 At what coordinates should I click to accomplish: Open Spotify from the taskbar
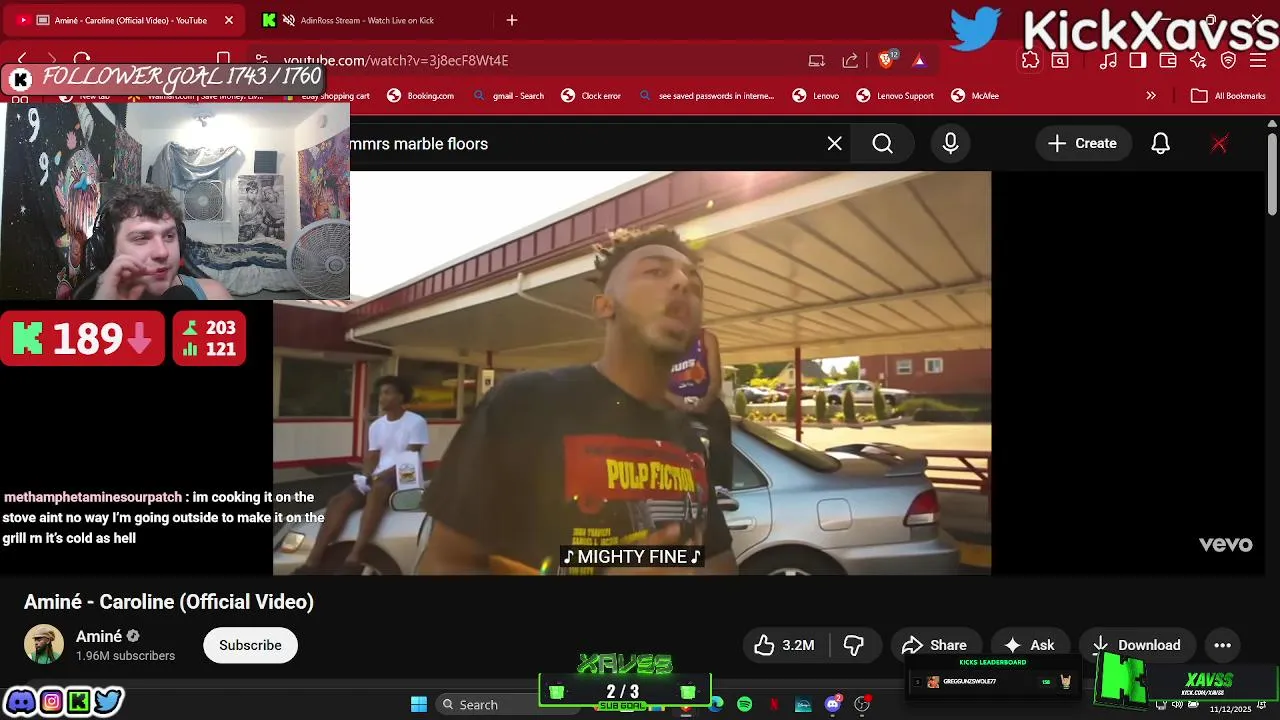click(744, 705)
